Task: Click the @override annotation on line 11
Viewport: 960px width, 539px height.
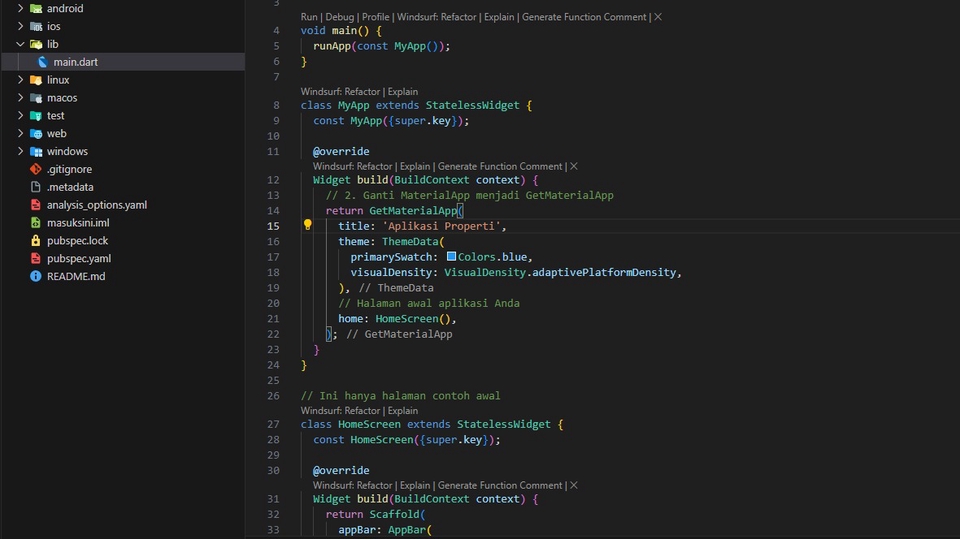Action: coord(341,151)
